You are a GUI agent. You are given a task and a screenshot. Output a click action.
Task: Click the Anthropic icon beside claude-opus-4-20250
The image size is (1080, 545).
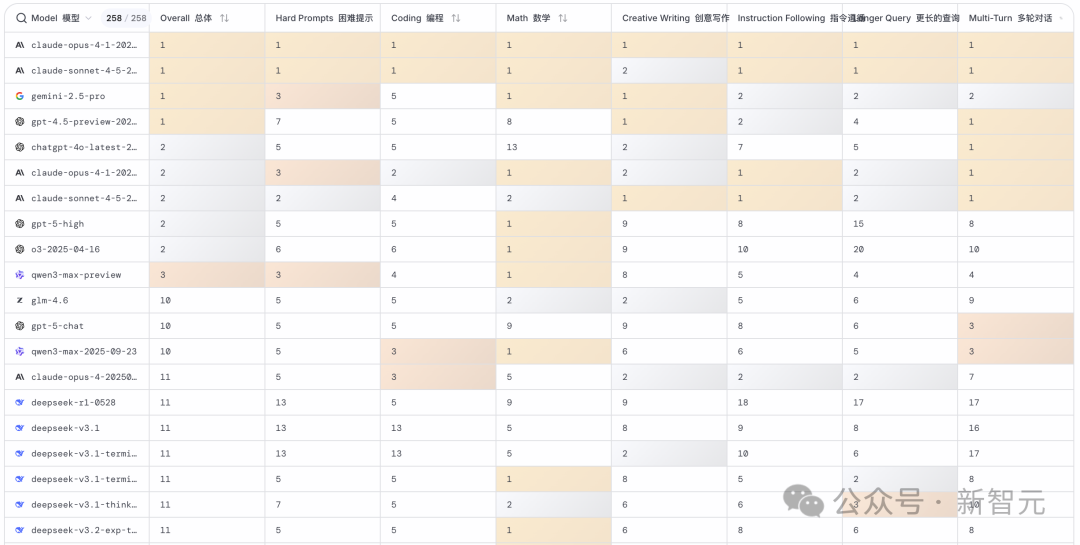[20, 377]
